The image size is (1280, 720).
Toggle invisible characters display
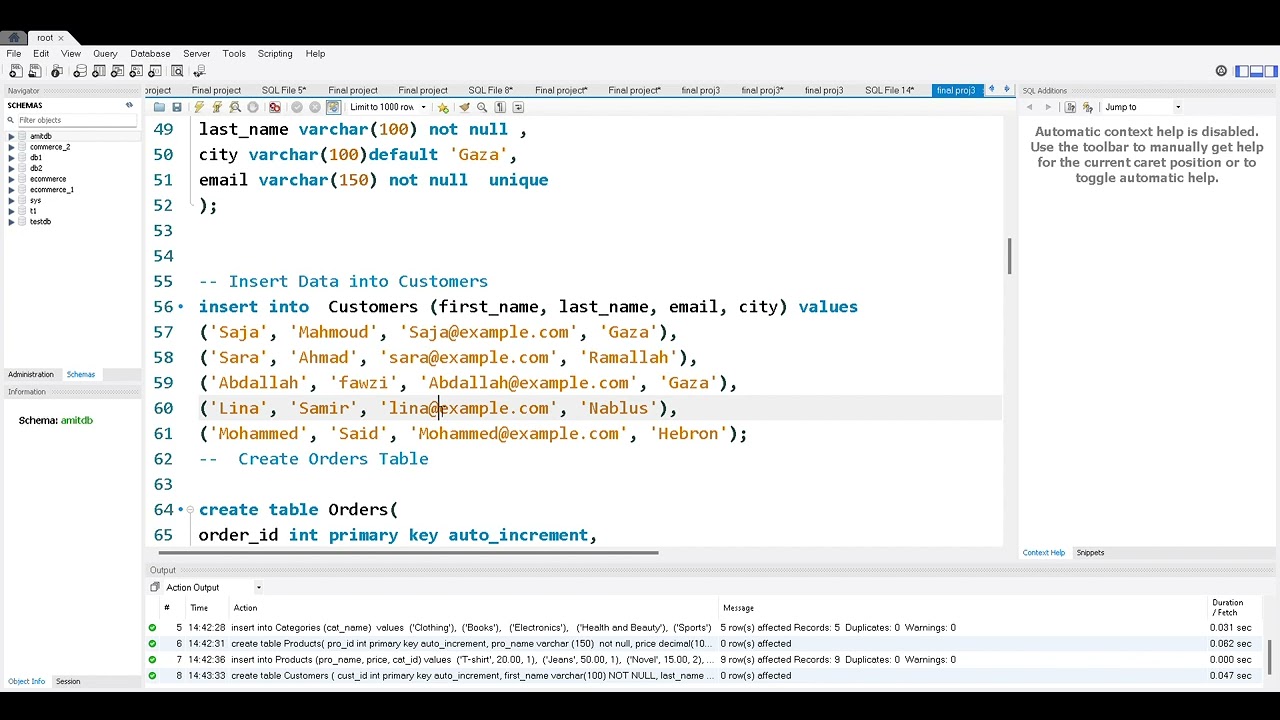click(500, 107)
